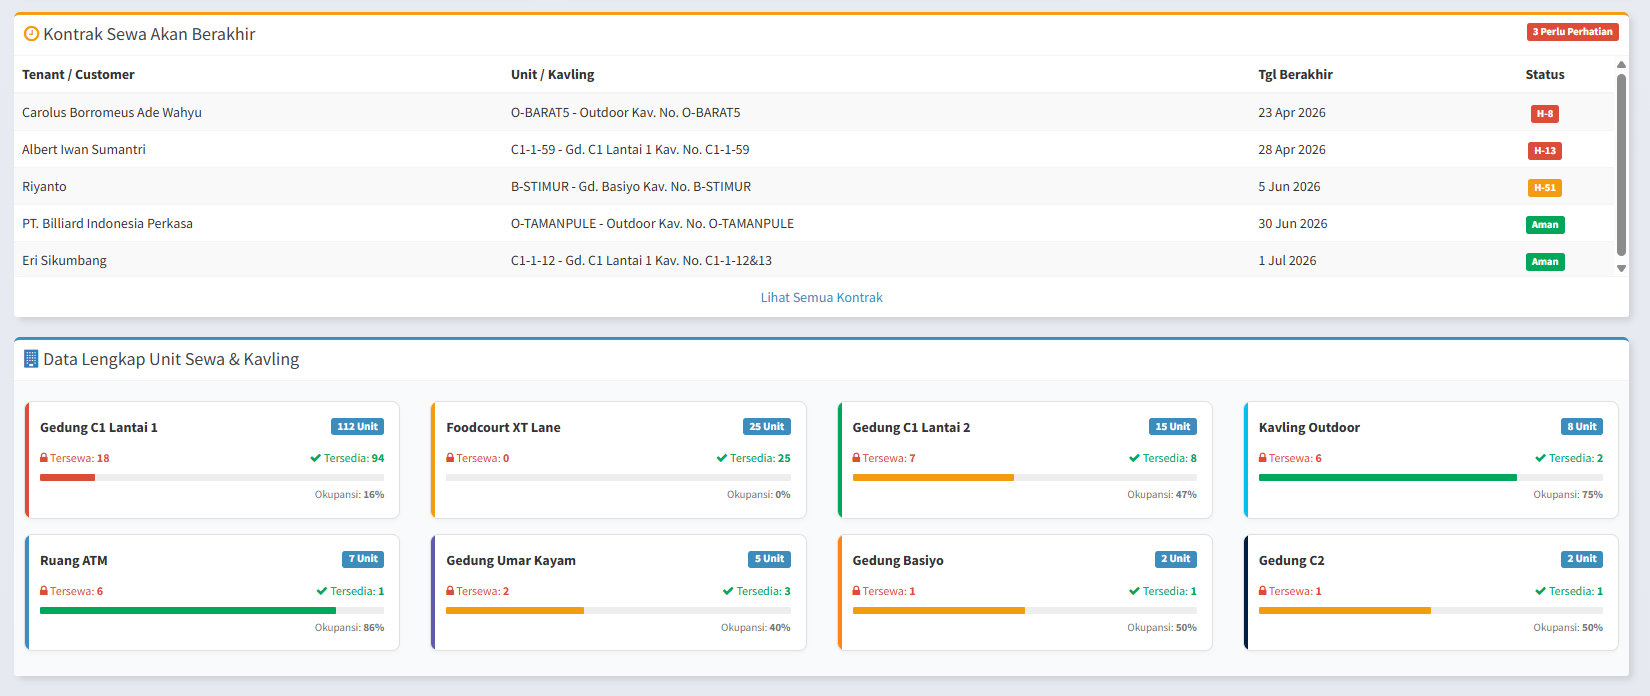Click the lock icon in Gedung C1 Lantai 1 card

point(44,458)
